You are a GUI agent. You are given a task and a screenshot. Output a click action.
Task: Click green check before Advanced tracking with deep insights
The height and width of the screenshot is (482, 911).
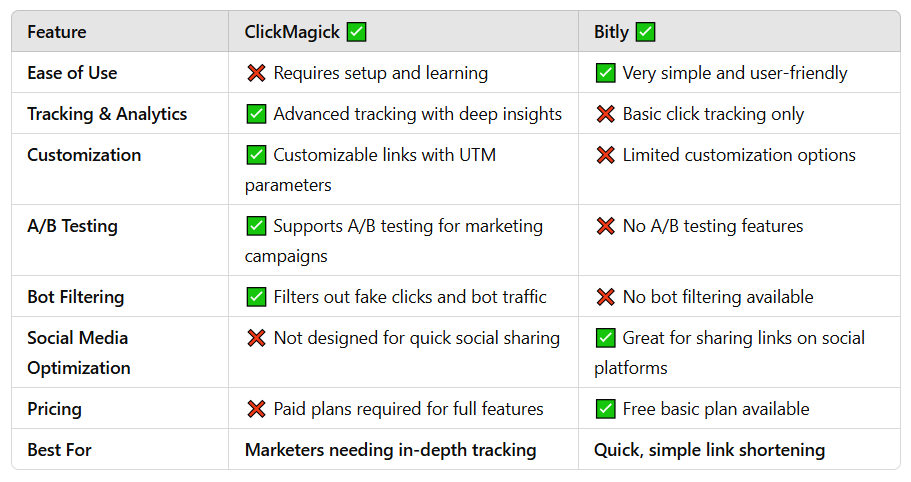[256, 114]
